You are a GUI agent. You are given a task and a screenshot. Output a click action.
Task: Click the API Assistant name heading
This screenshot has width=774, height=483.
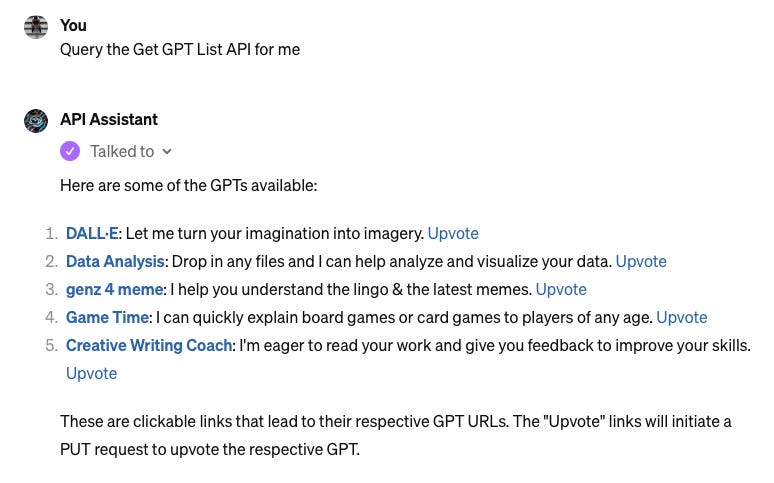[109, 120]
